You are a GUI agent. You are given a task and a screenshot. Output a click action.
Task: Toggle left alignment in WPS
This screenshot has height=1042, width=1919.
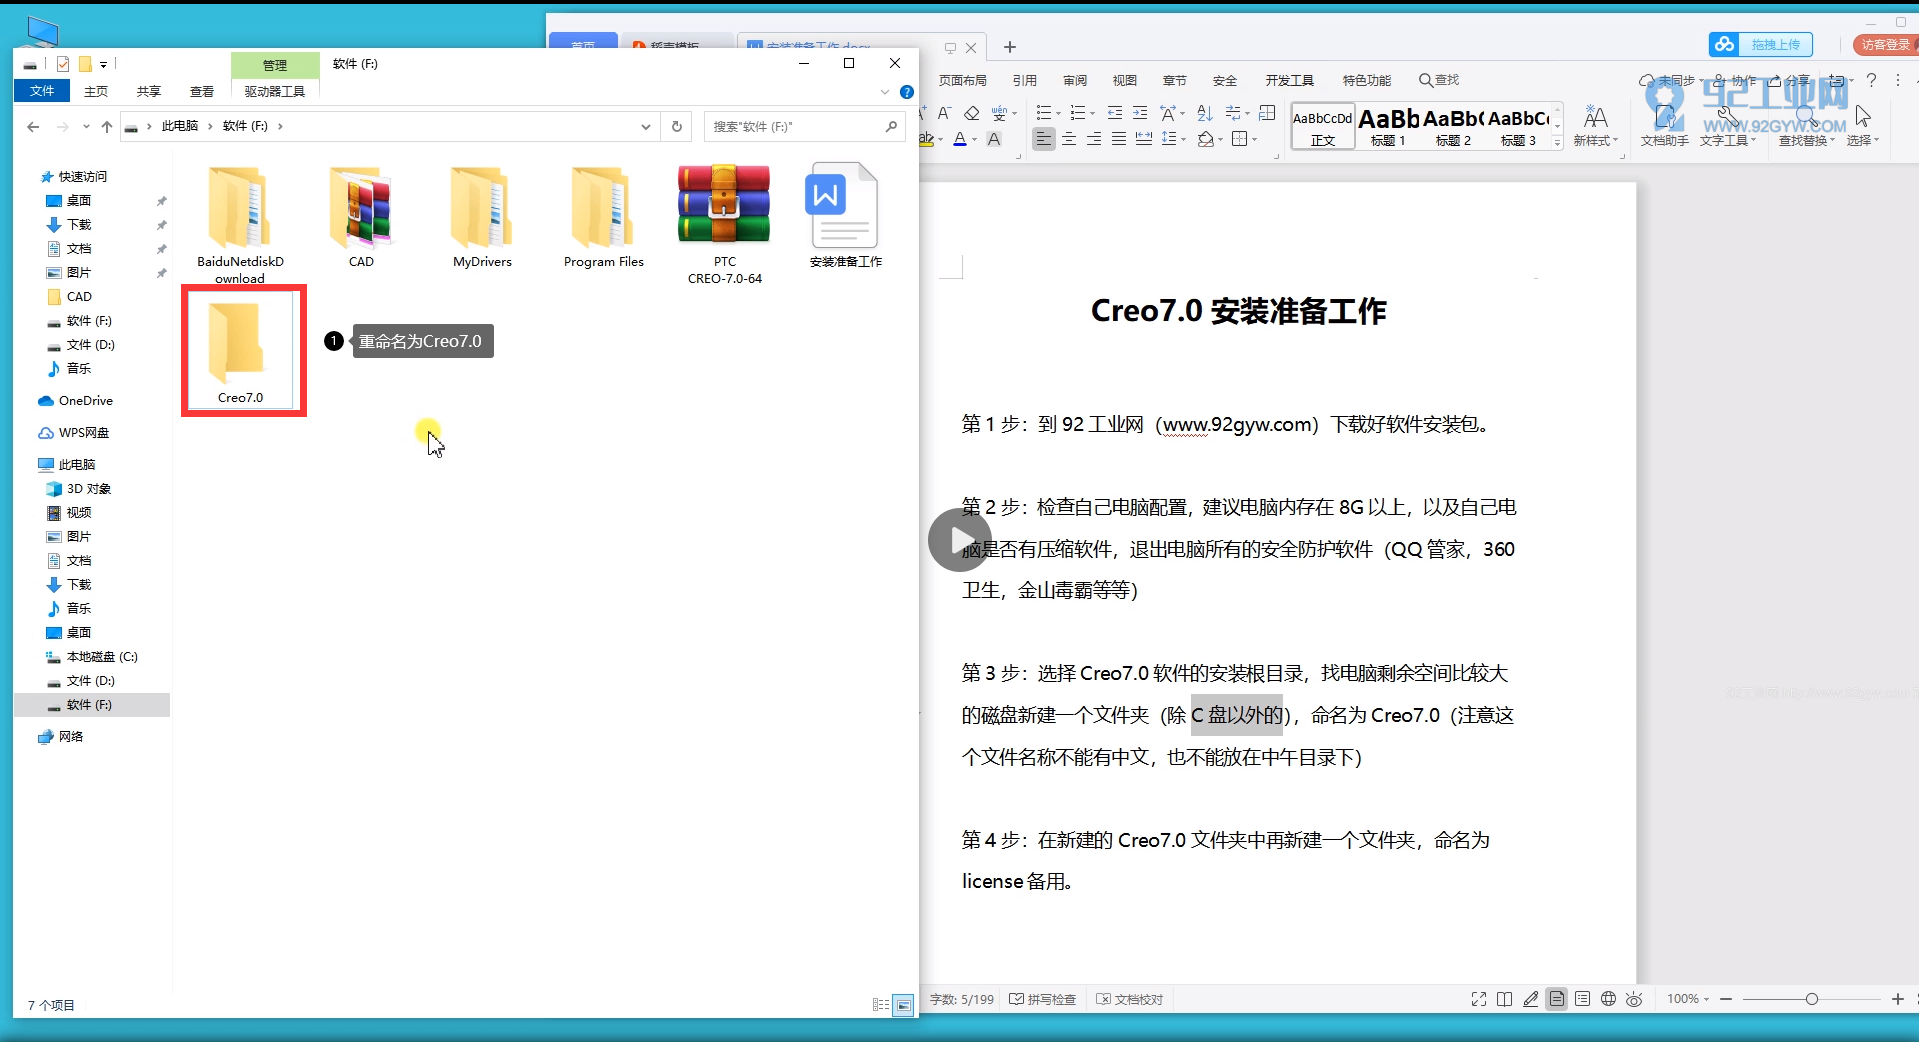point(1044,139)
